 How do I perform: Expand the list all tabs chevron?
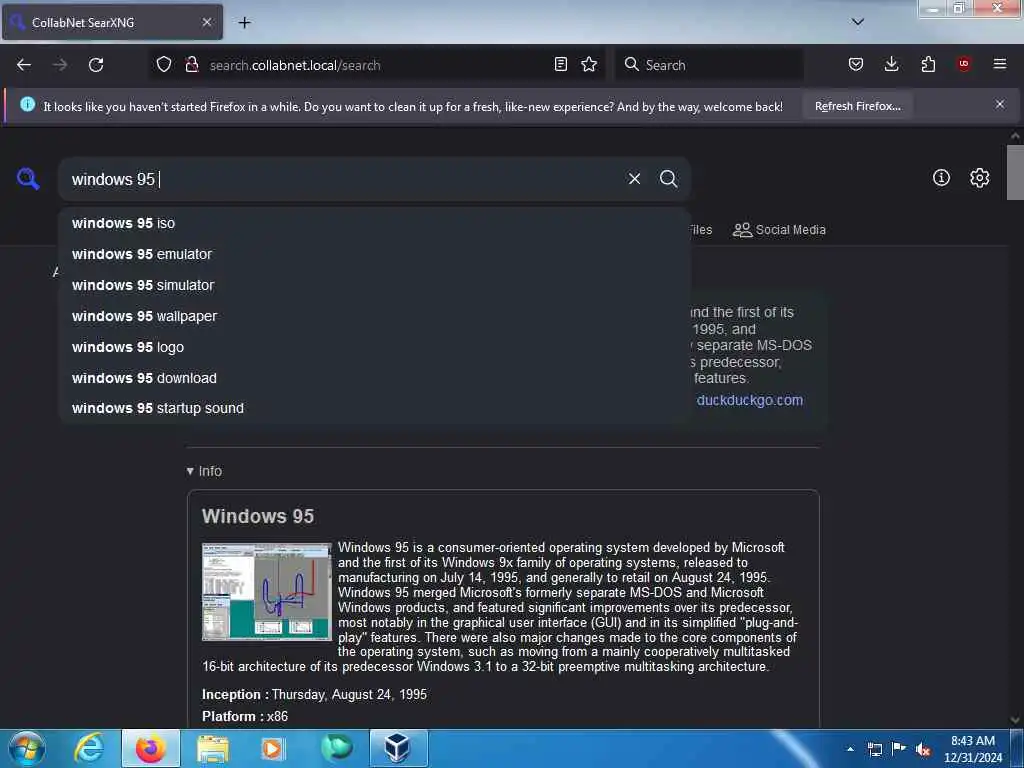(858, 22)
